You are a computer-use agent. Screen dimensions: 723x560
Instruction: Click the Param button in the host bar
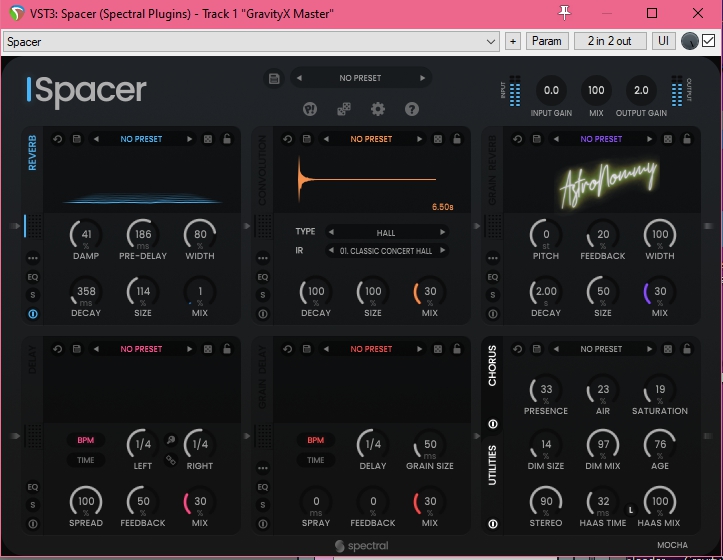[x=547, y=41]
